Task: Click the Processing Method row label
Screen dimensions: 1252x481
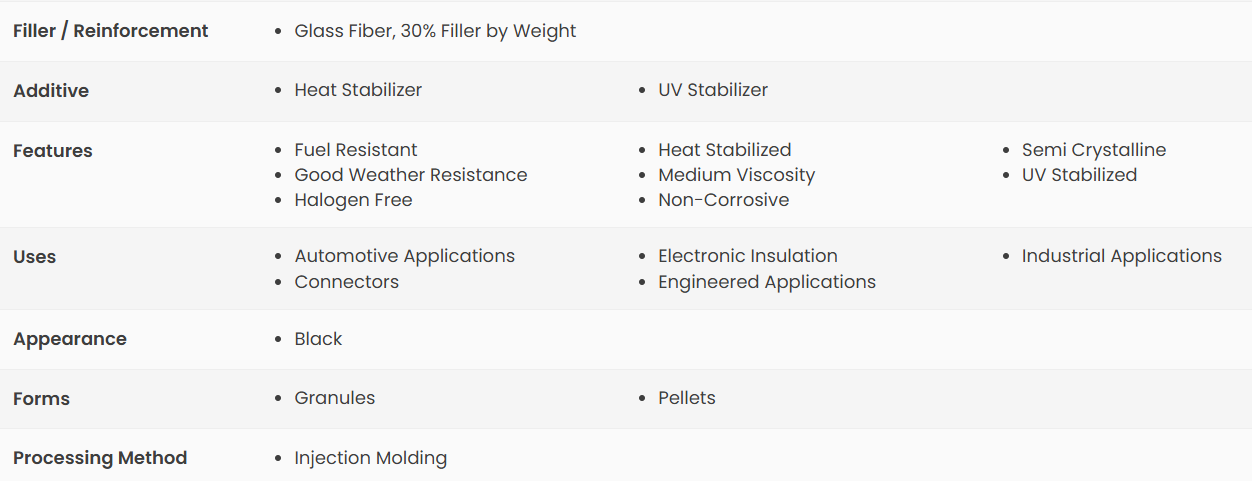Action: pos(100,458)
